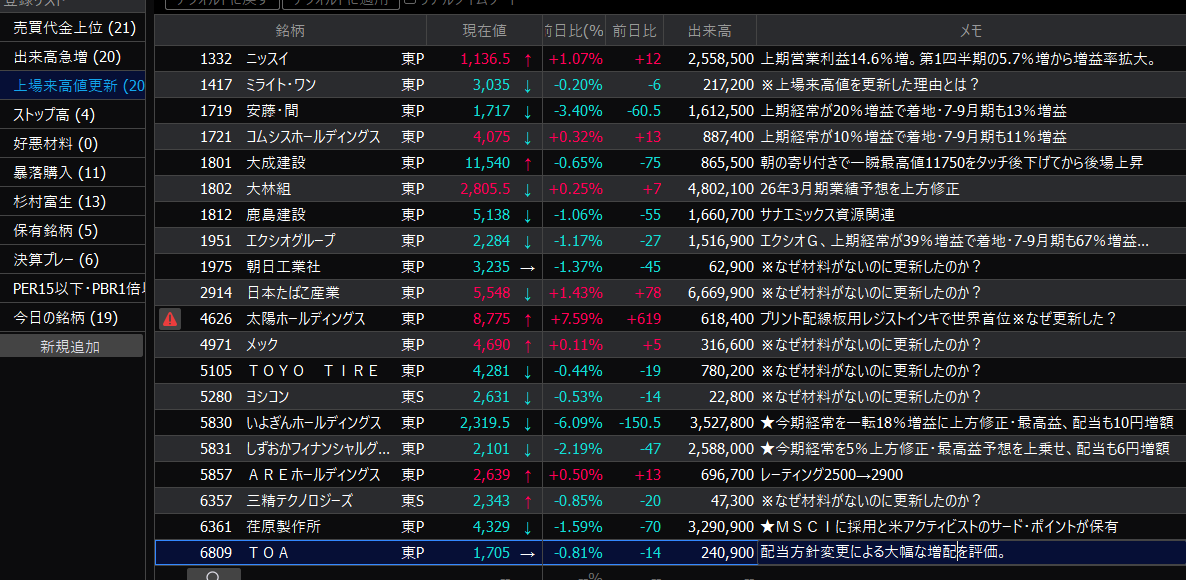Edit the memo field of the ＴＯＡ row
Viewport: 1186px width, 580px height.
(970, 553)
